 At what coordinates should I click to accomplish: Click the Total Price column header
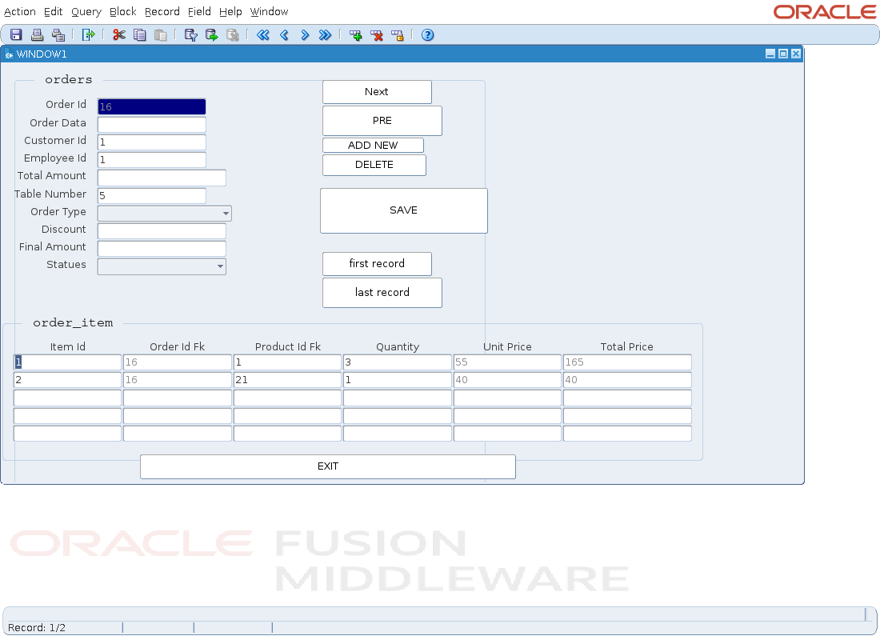627,346
